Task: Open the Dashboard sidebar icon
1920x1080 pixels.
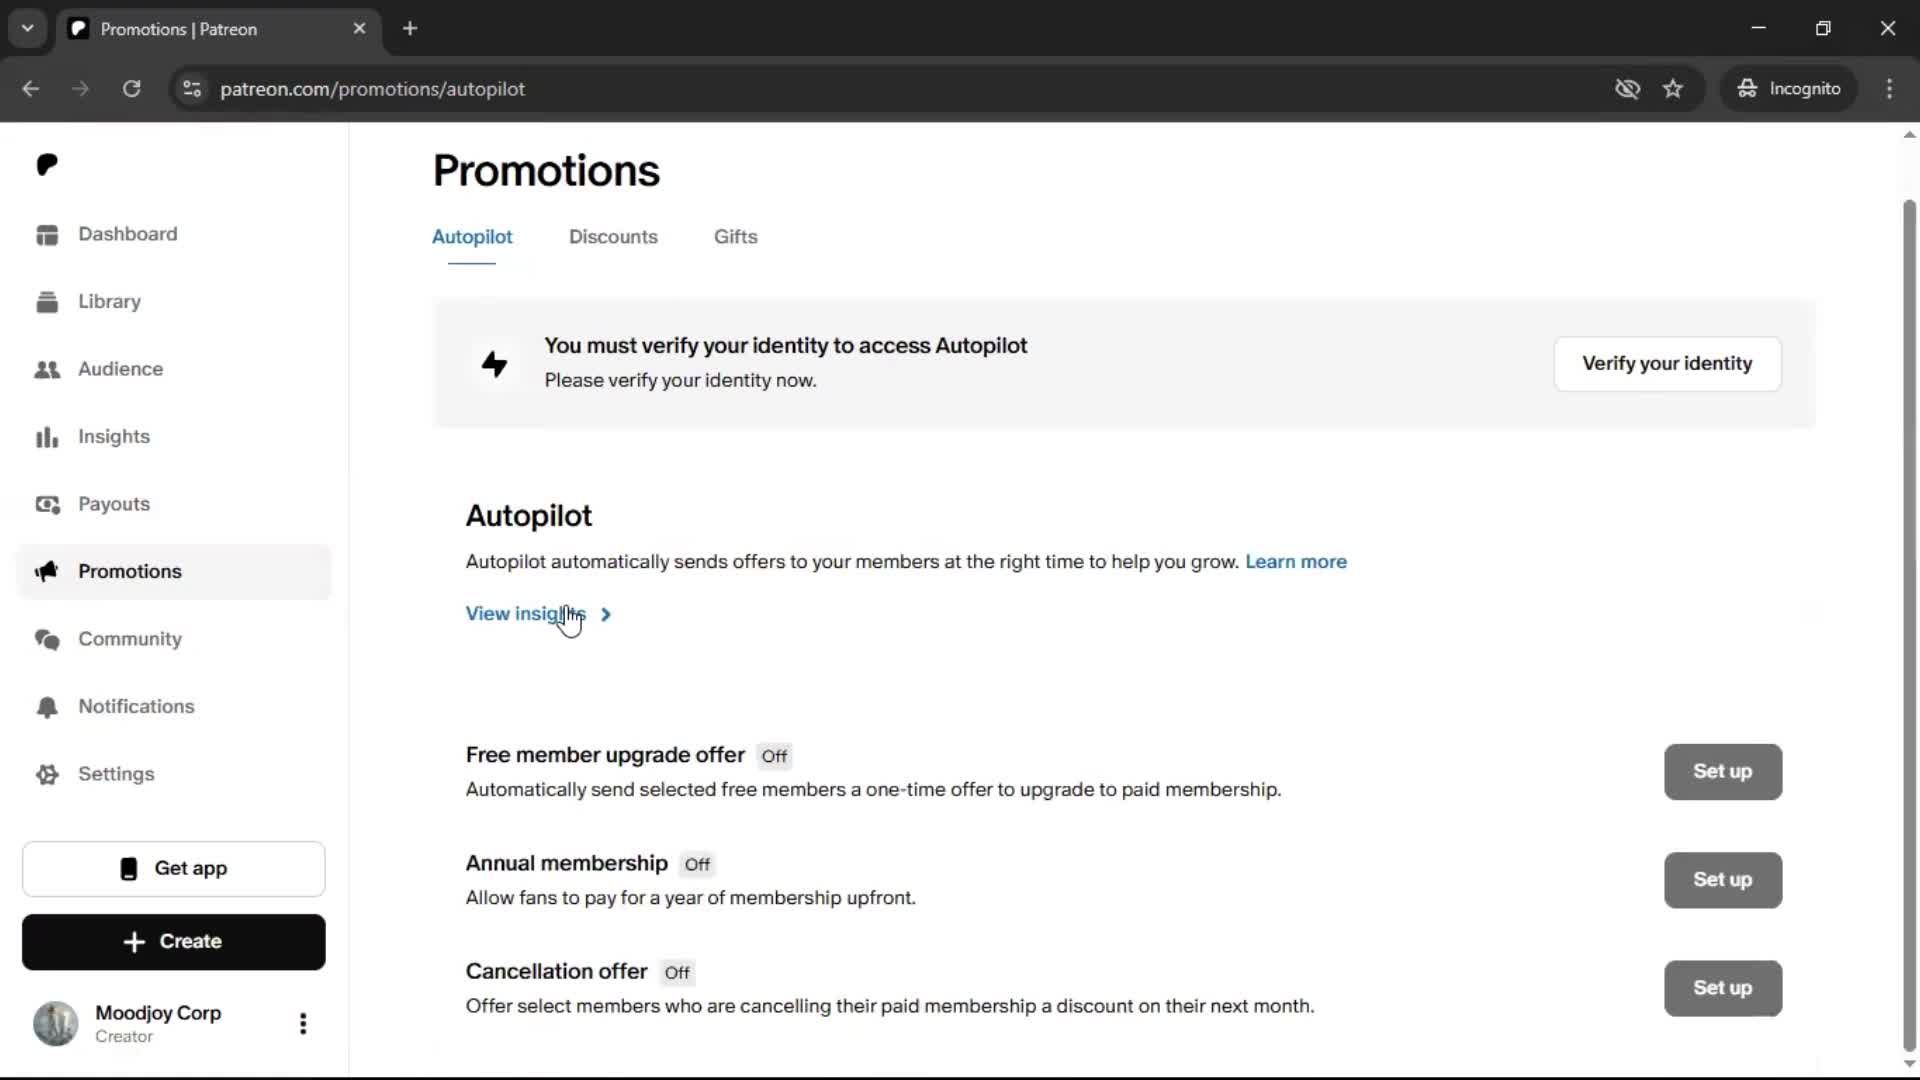Action: (x=47, y=234)
